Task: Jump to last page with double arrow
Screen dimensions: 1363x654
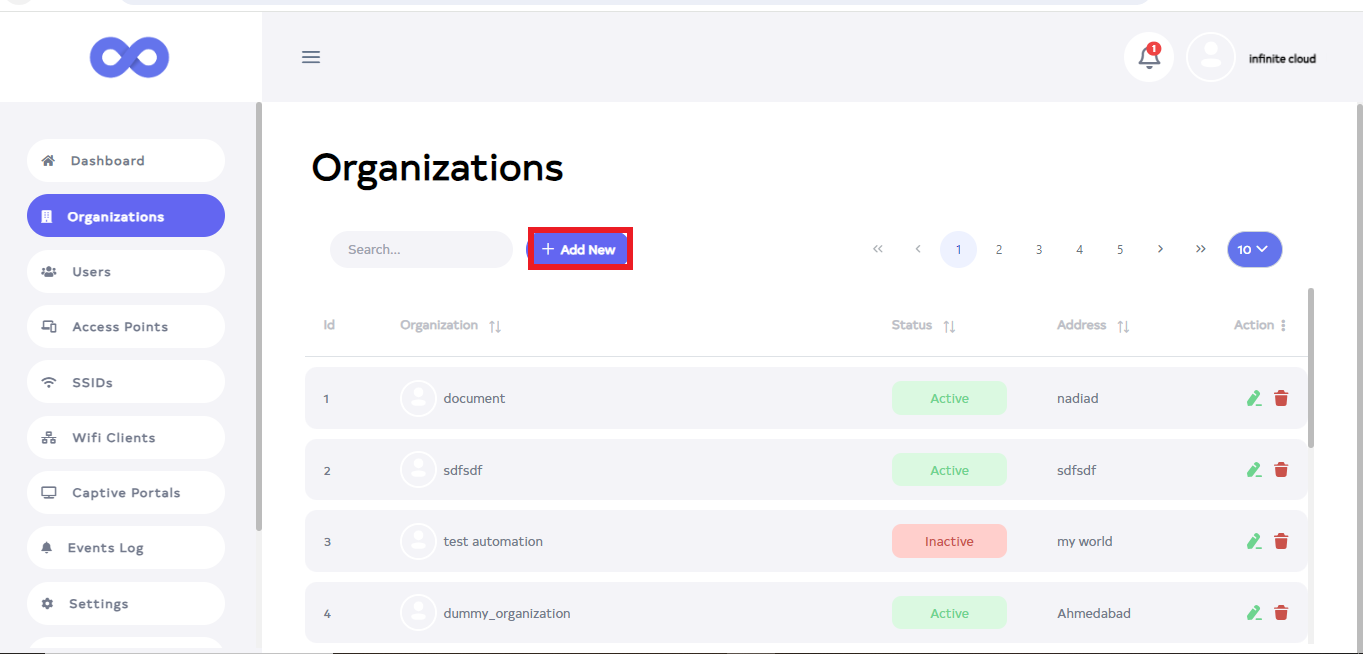Action: [1200, 249]
